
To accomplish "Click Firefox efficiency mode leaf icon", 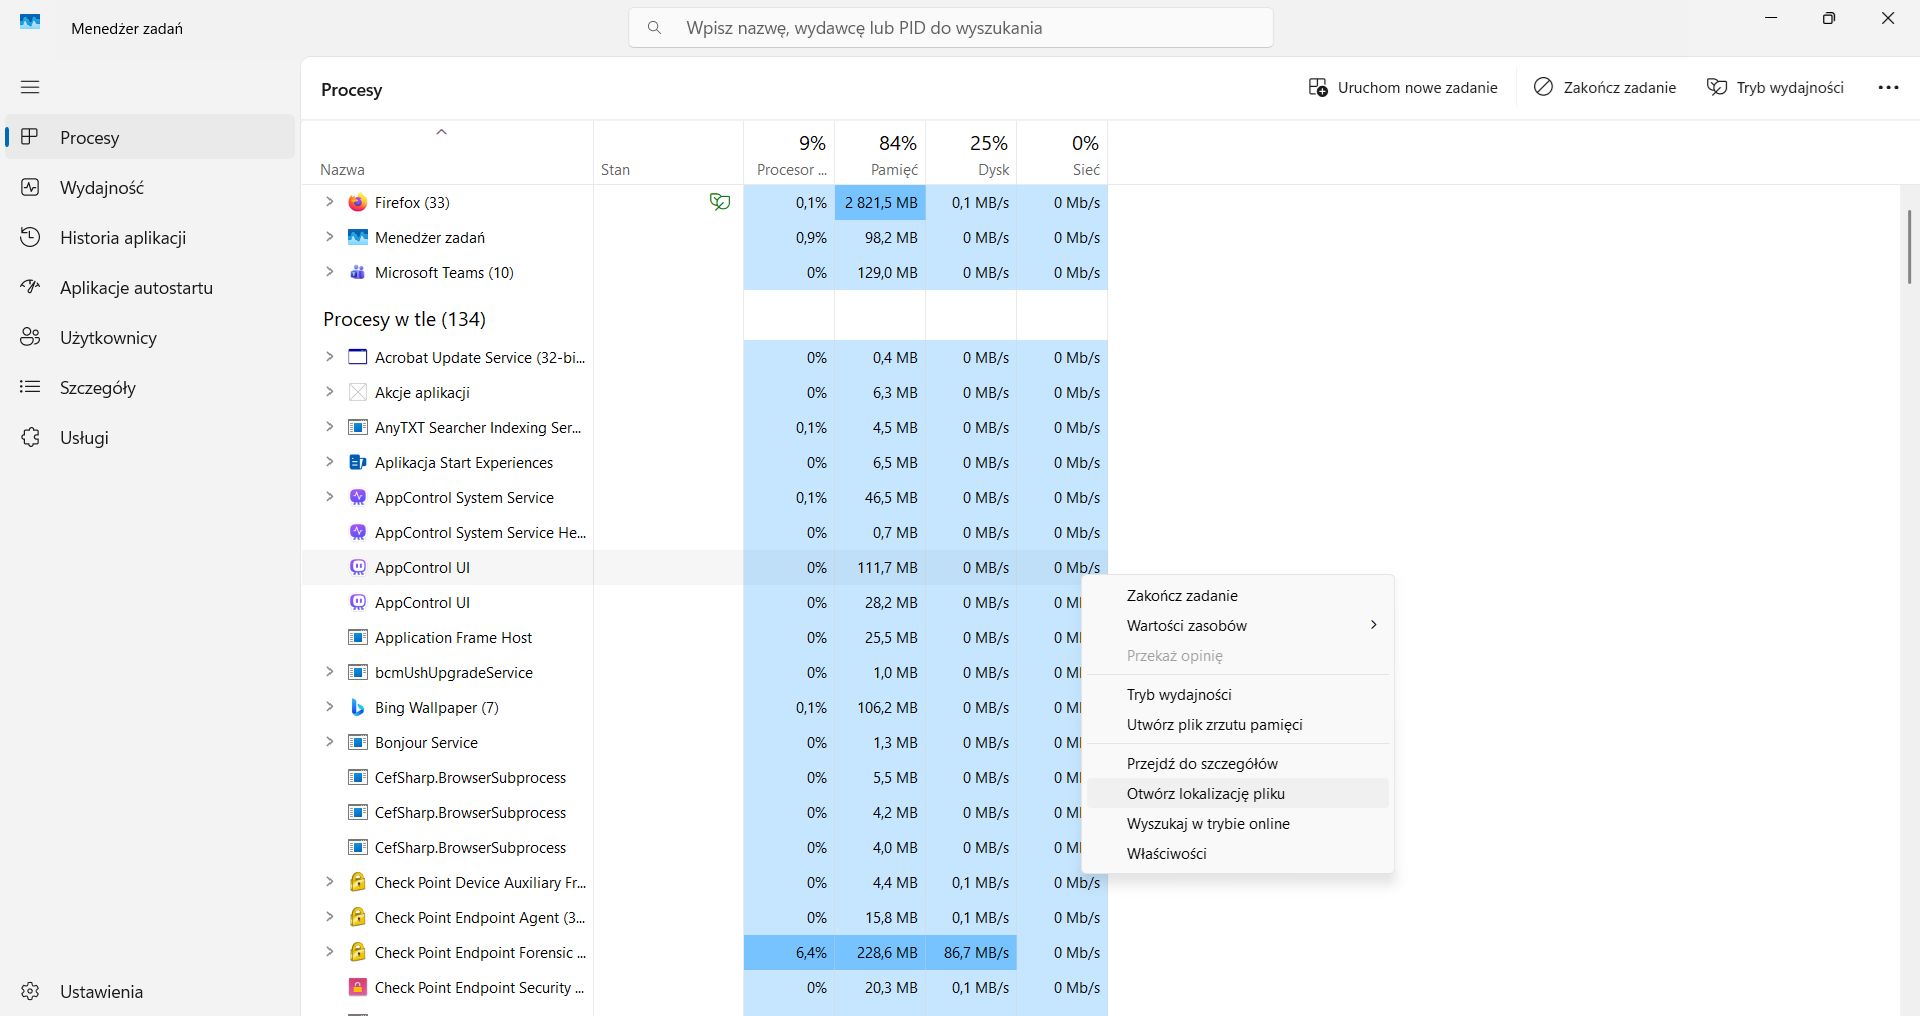I will (720, 202).
